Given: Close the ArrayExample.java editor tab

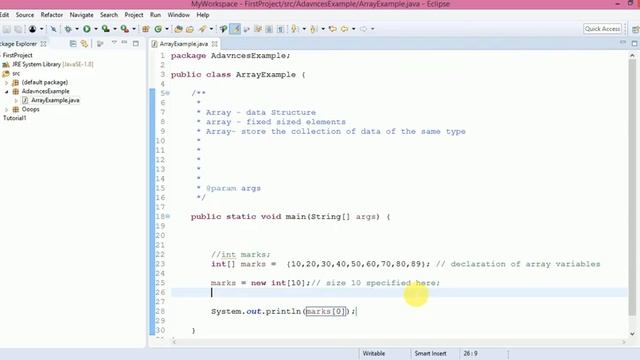Looking at the screenshot, I should tap(215, 44).
